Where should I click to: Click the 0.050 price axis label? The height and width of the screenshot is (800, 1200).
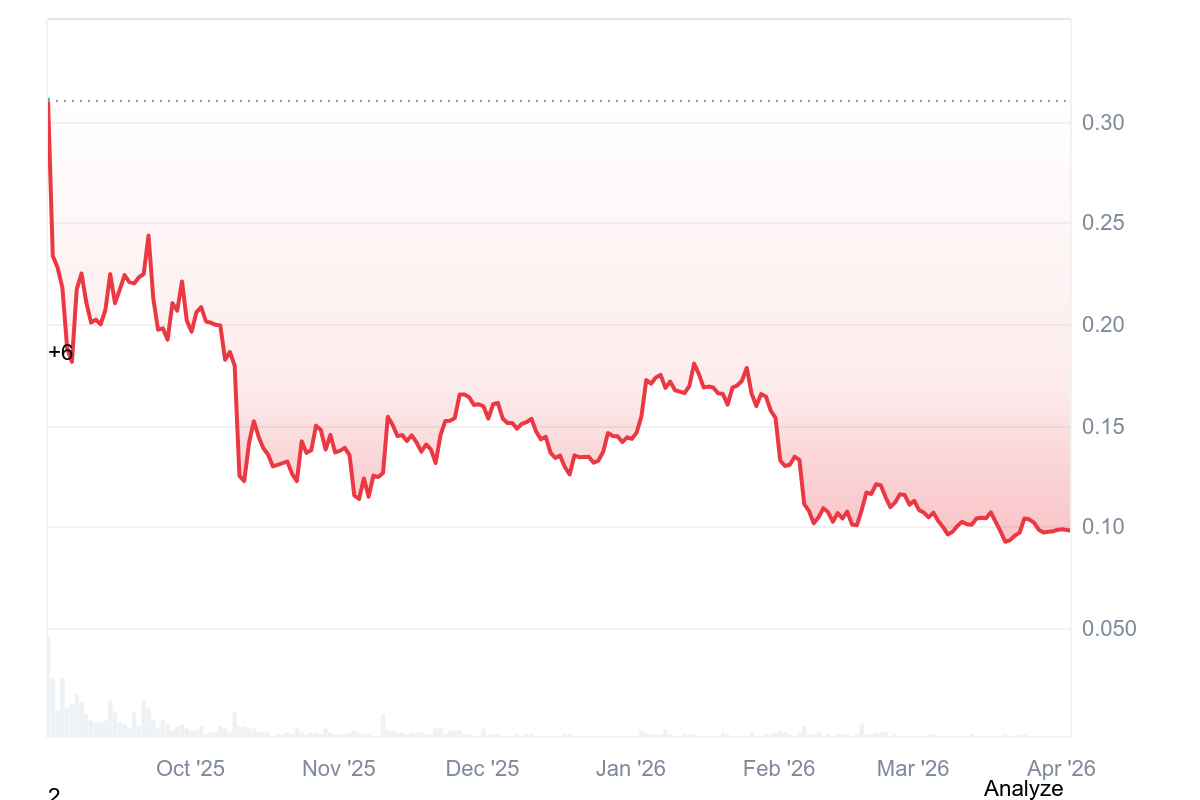(x=1108, y=628)
